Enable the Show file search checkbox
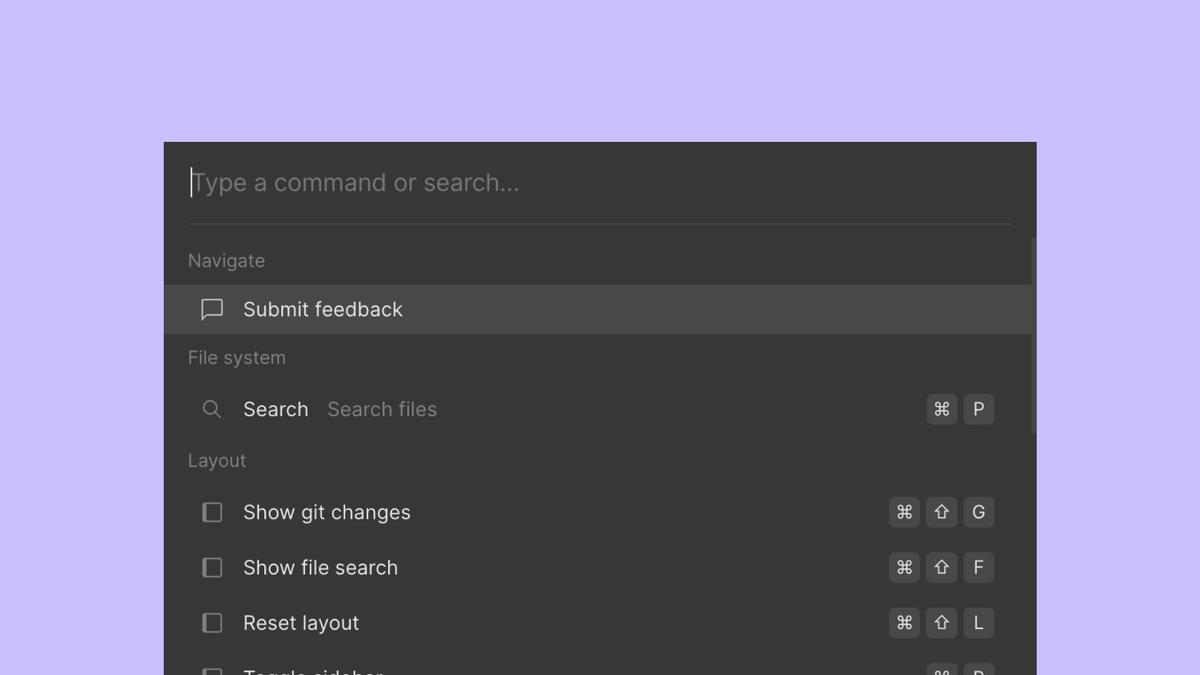Image resolution: width=1200 pixels, height=675 pixels. click(x=212, y=567)
